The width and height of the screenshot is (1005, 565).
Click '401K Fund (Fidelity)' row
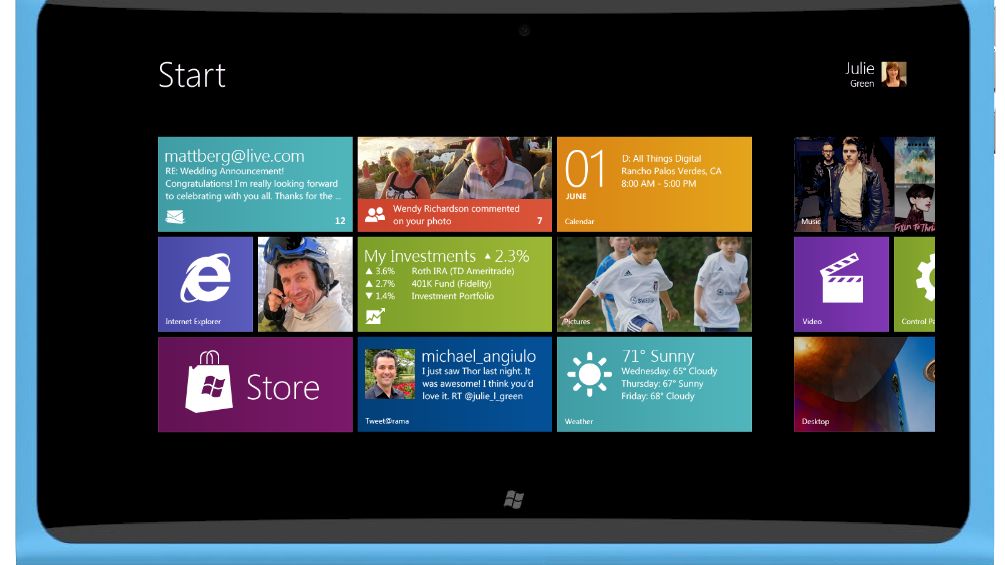click(x=428, y=284)
